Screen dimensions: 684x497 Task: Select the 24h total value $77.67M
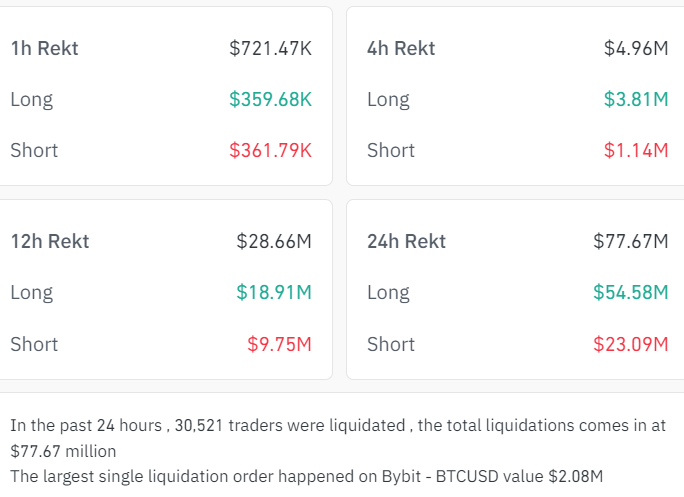click(x=630, y=241)
